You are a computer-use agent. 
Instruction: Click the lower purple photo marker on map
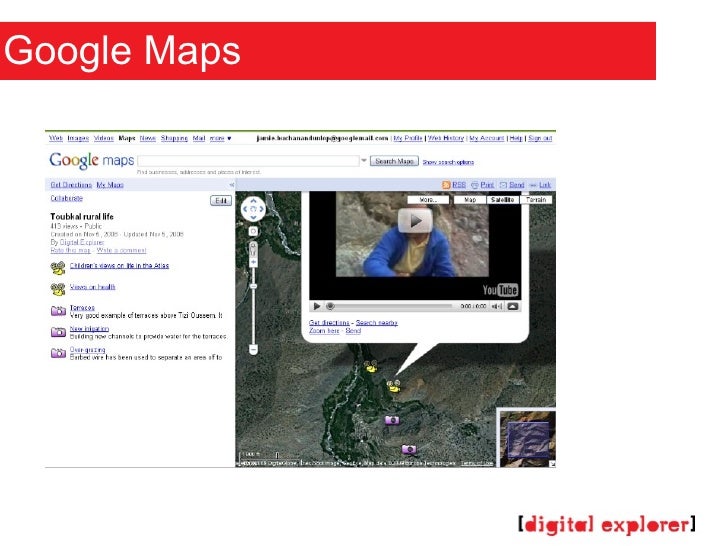pos(409,449)
